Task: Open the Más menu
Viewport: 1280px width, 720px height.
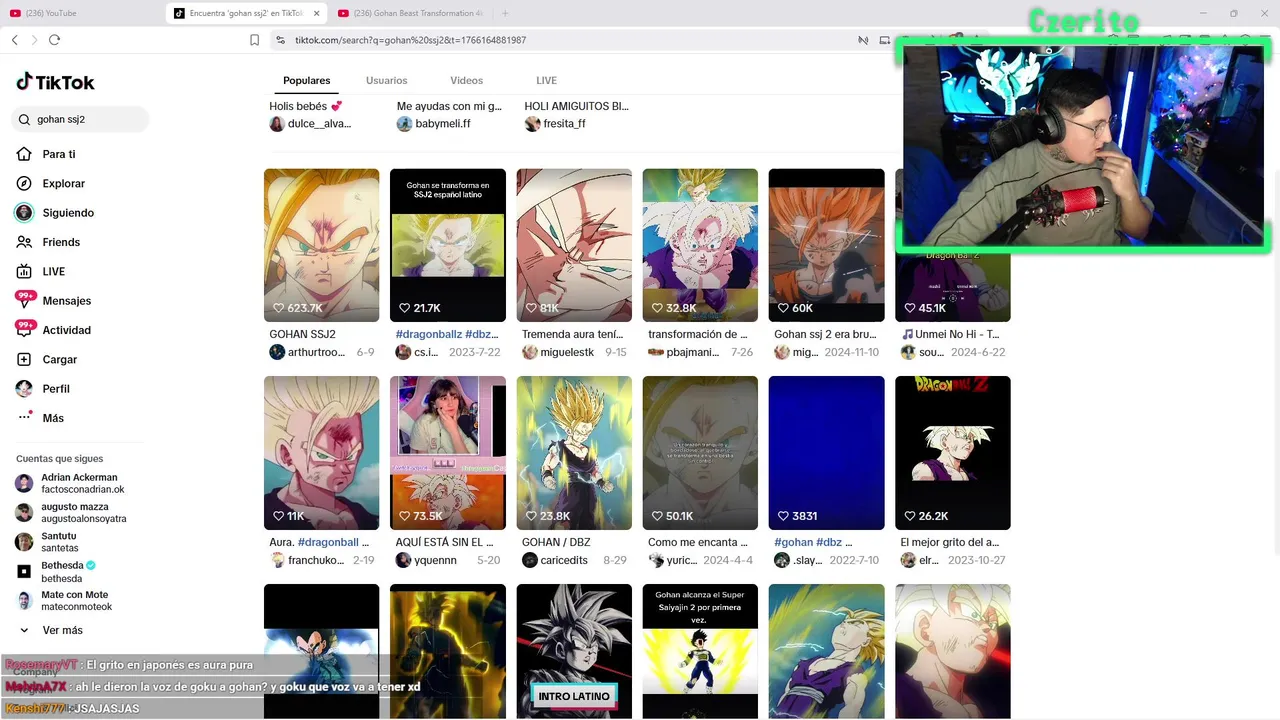Action: (53, 418)
